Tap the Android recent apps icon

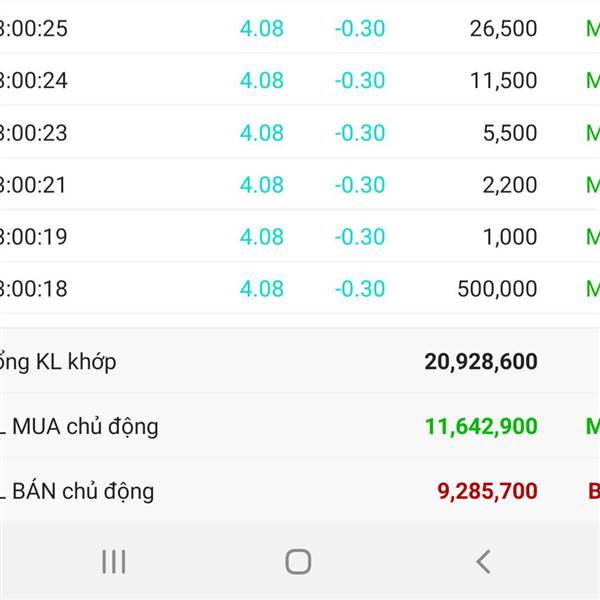[114, 561]
